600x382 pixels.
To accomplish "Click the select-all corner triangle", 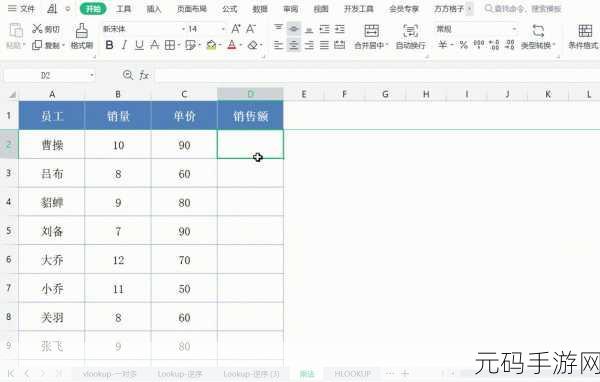I will coord(12,94).
